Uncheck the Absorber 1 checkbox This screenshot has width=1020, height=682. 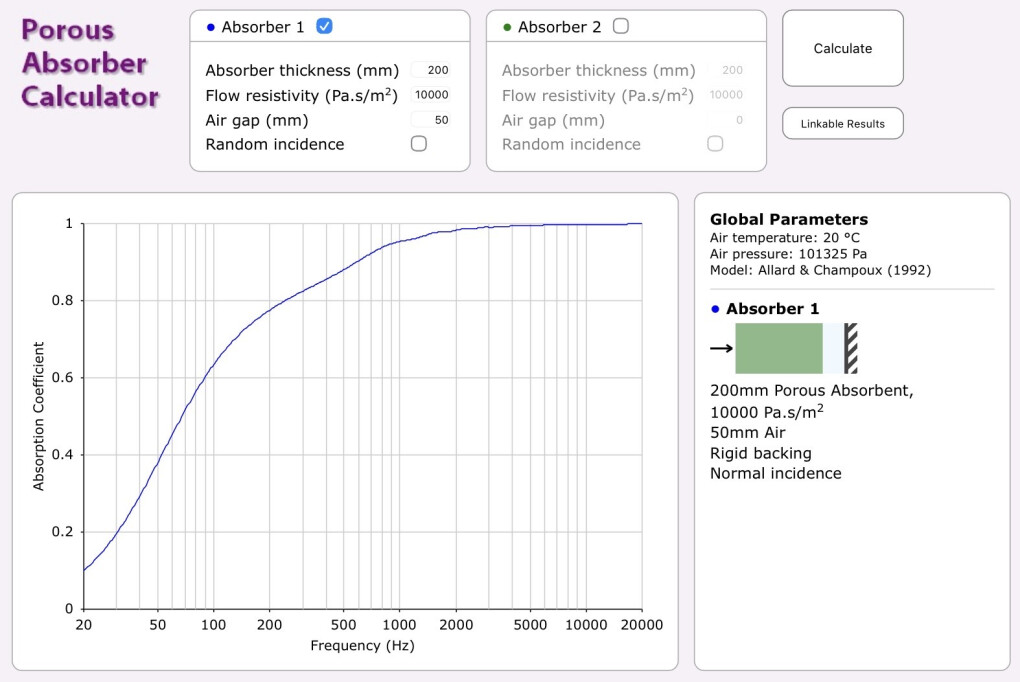click(324, 27)
